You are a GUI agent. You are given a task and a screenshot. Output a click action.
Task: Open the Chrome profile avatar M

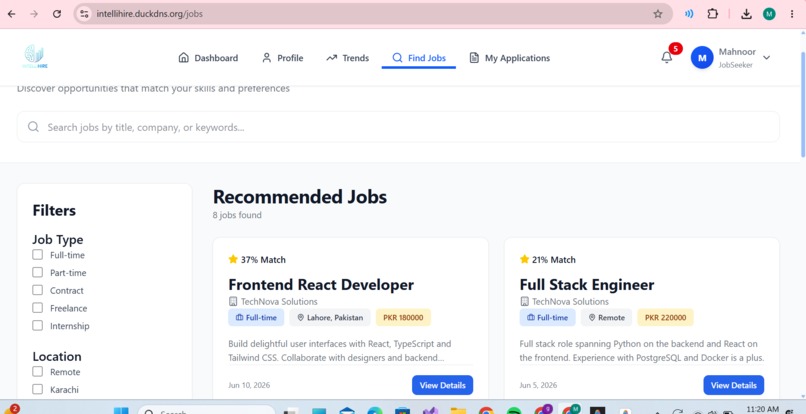tap(769, 14)
